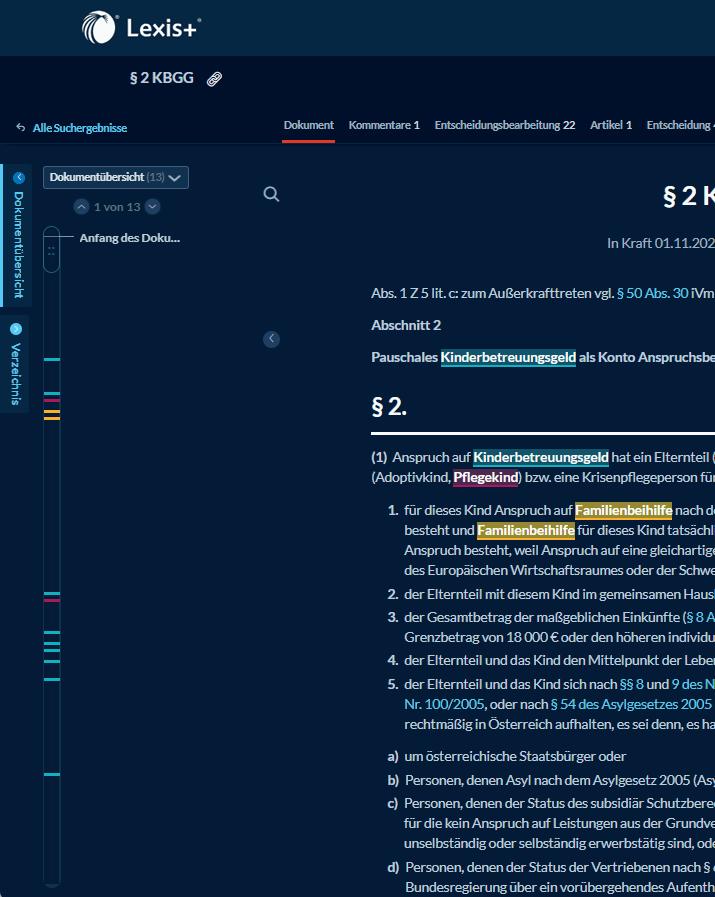
Task: Switch to Entscheidungsbearbeitung 22 tab
Action: tap(505, 125)
